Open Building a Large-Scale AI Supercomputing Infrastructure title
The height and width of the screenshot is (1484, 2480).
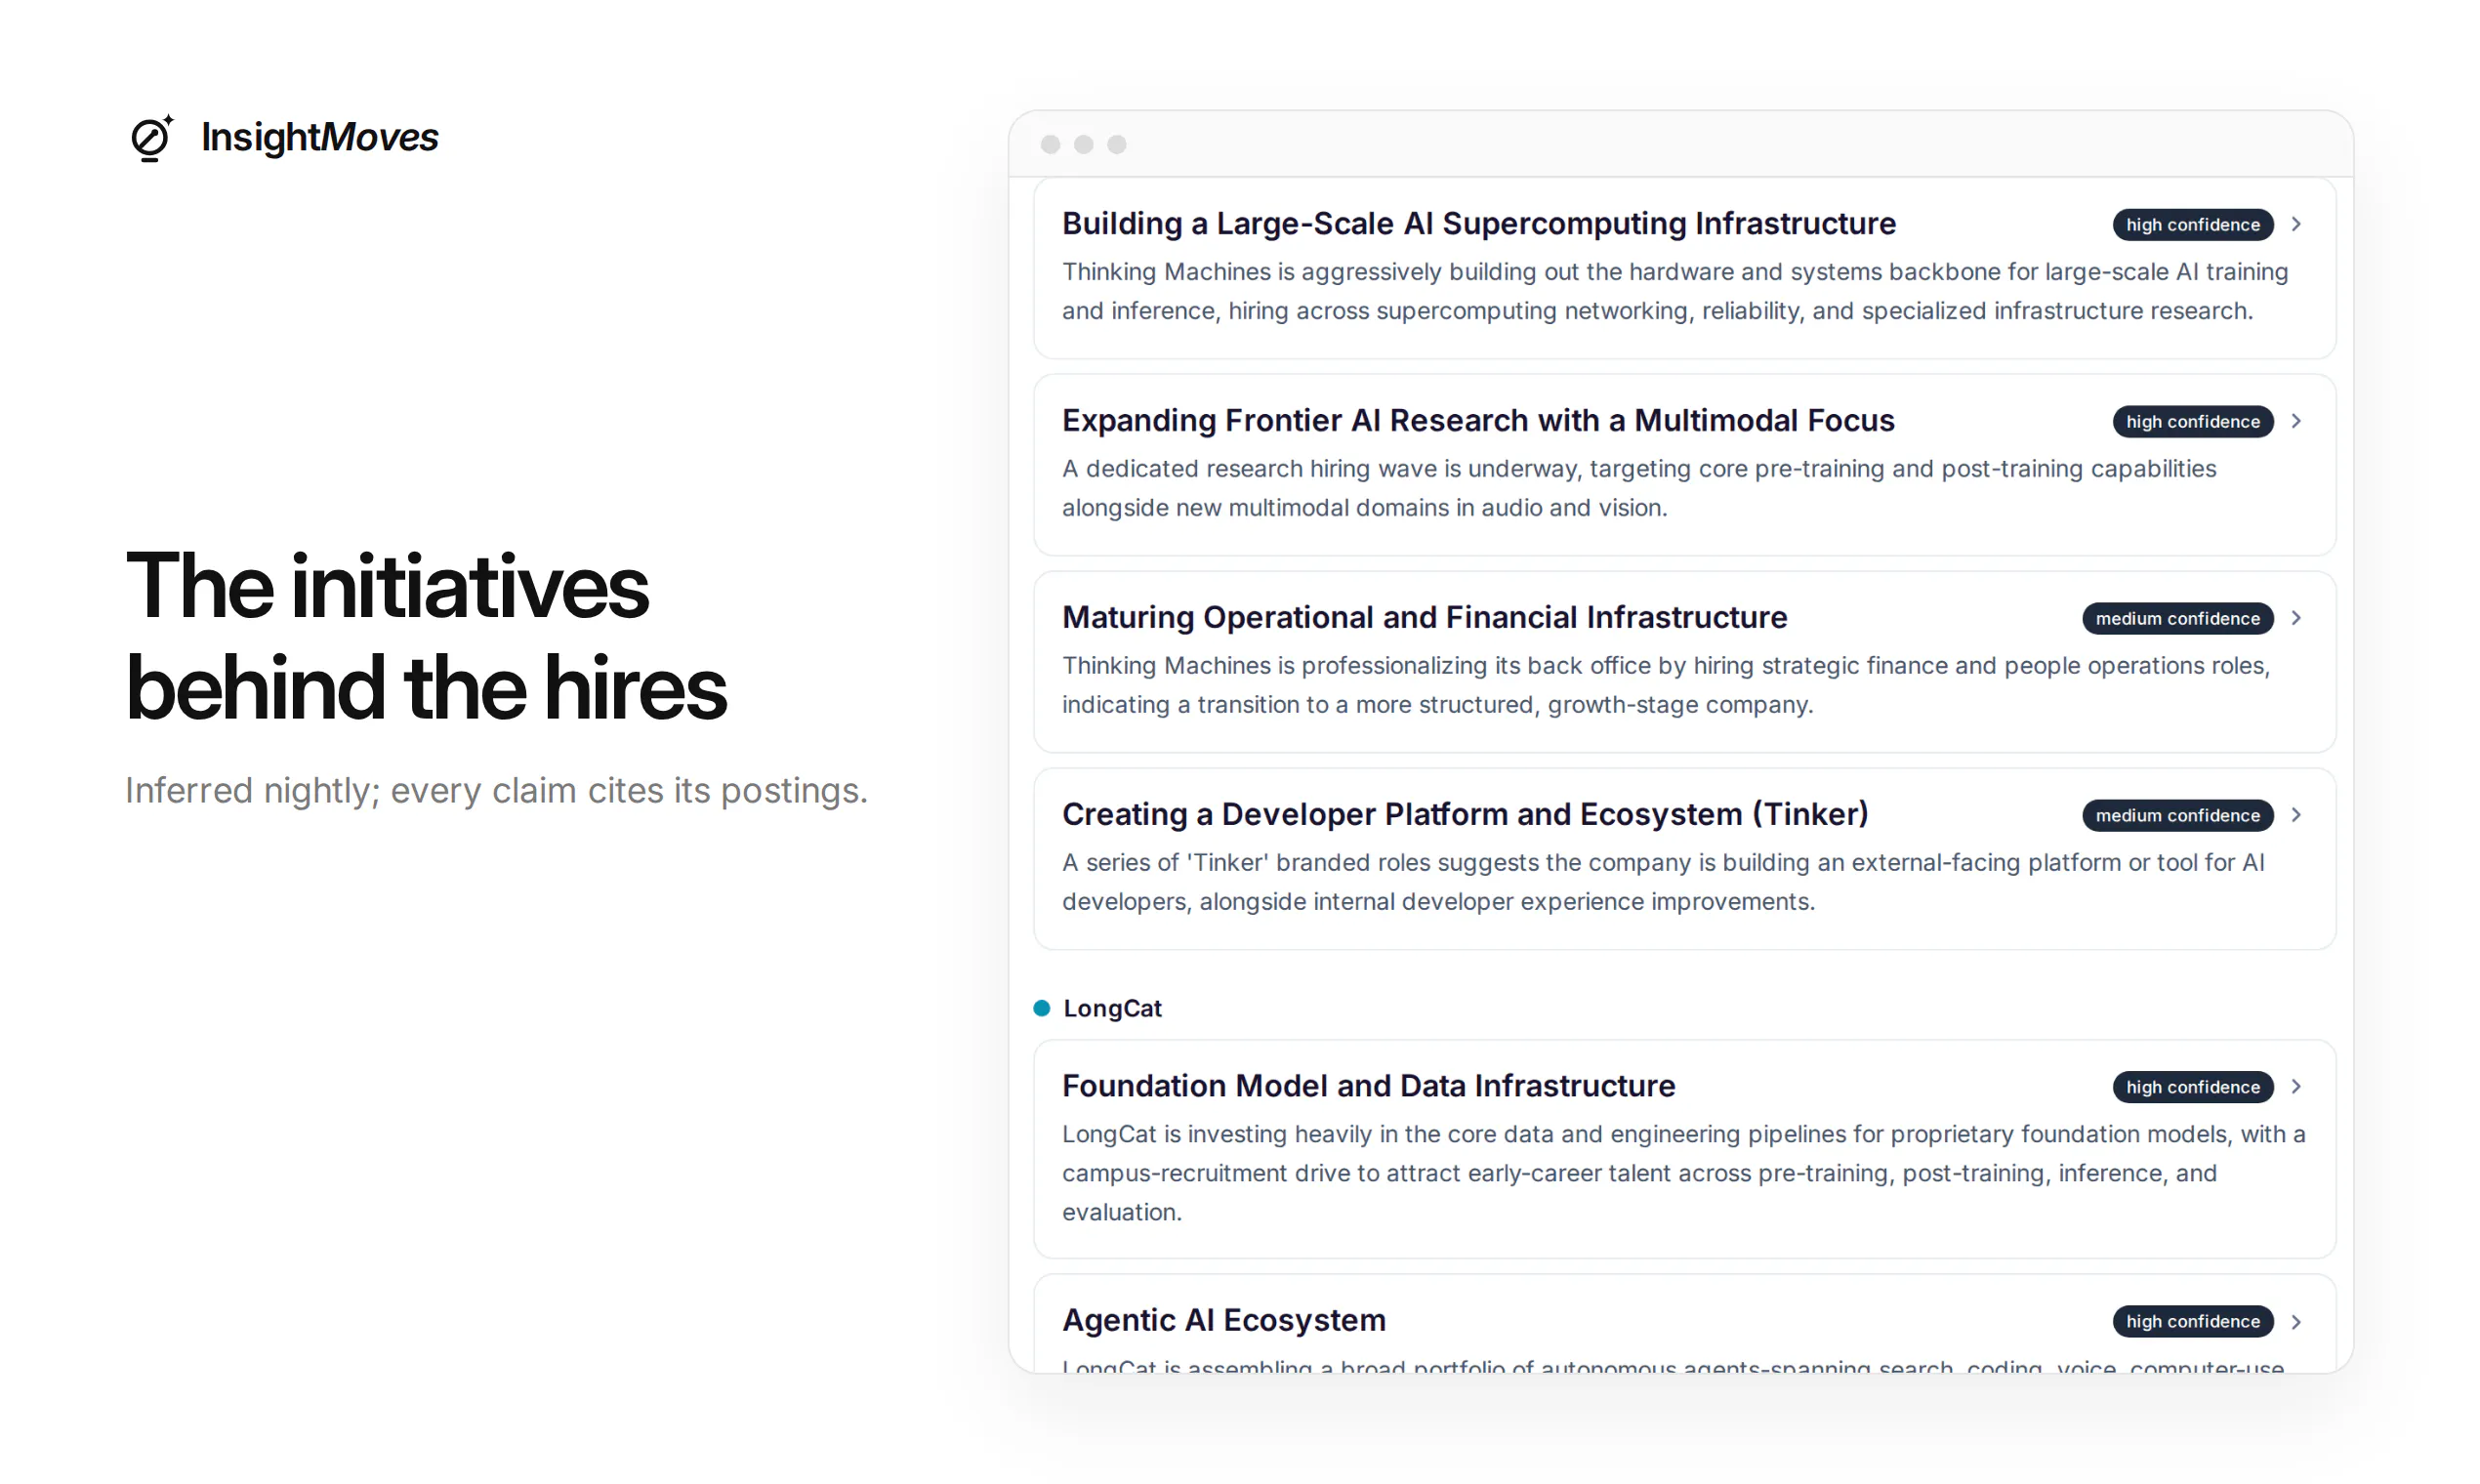click(x=1478, y=223)
